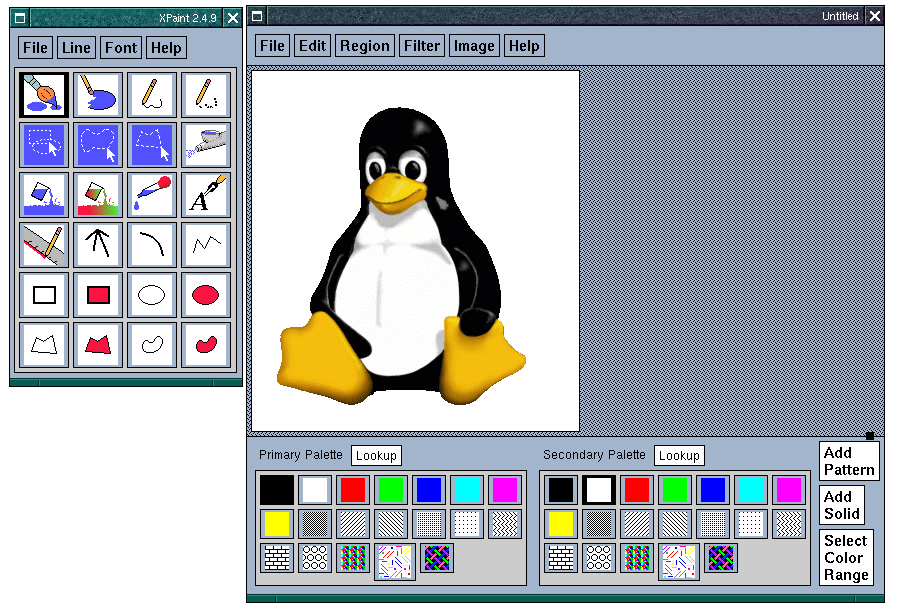
Task: Choose the Filled Freehand red blob tool
Action: [206, 345]
